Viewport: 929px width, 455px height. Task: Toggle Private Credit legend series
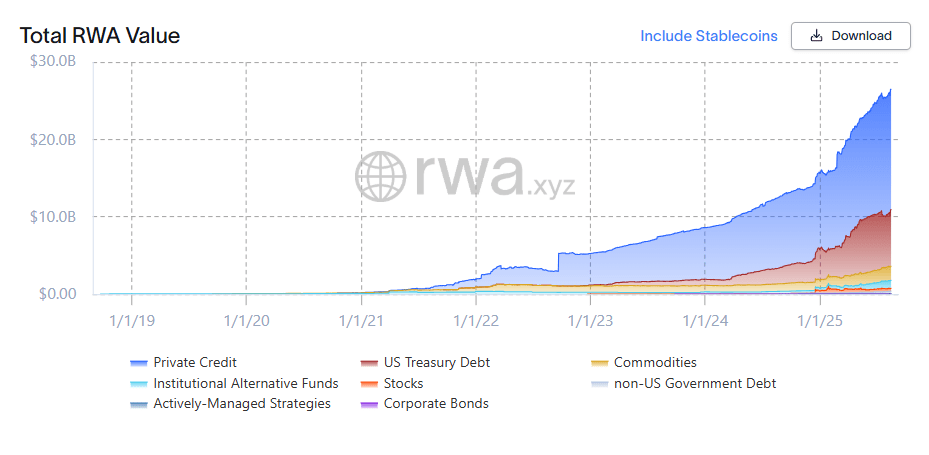195,362
